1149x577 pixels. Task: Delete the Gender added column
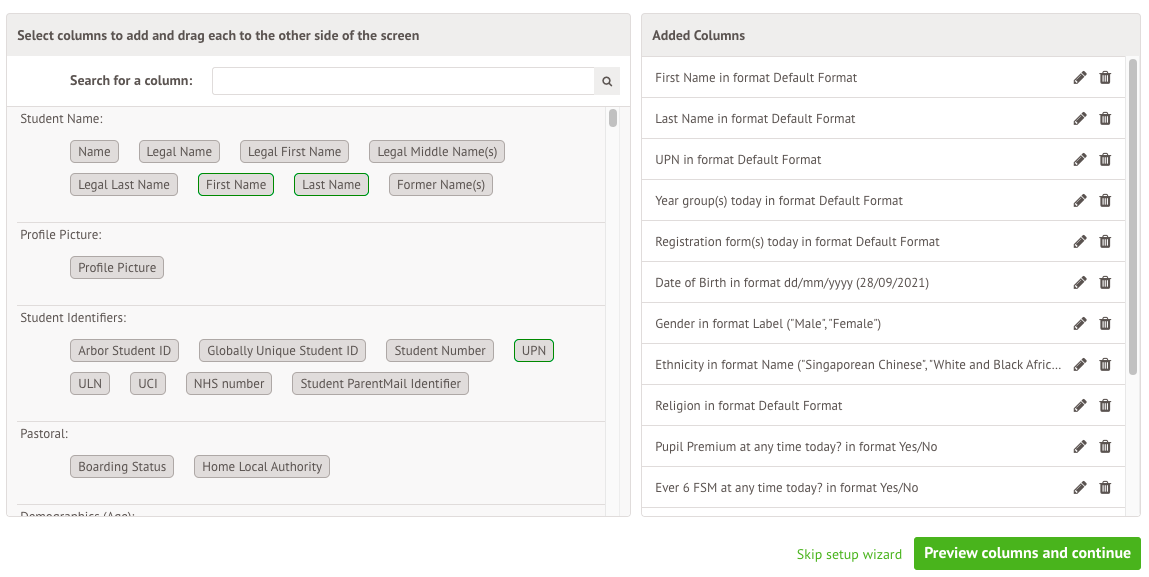pyautogui.click(x=1105, y=324)
